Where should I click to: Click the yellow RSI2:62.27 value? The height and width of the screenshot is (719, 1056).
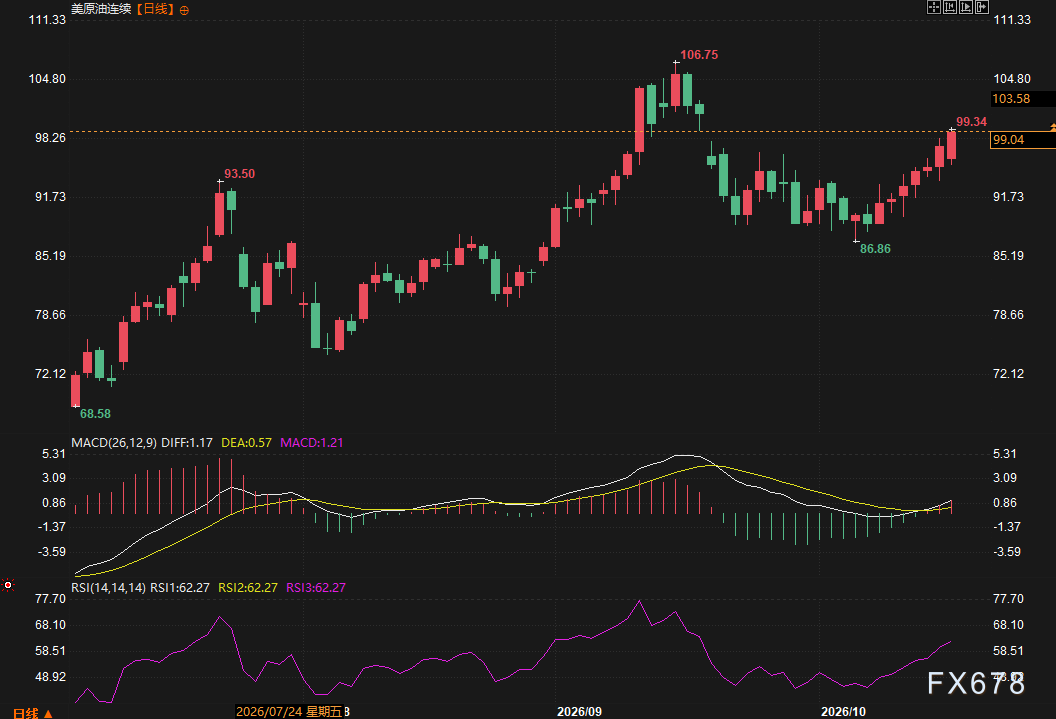click(248, 588)
